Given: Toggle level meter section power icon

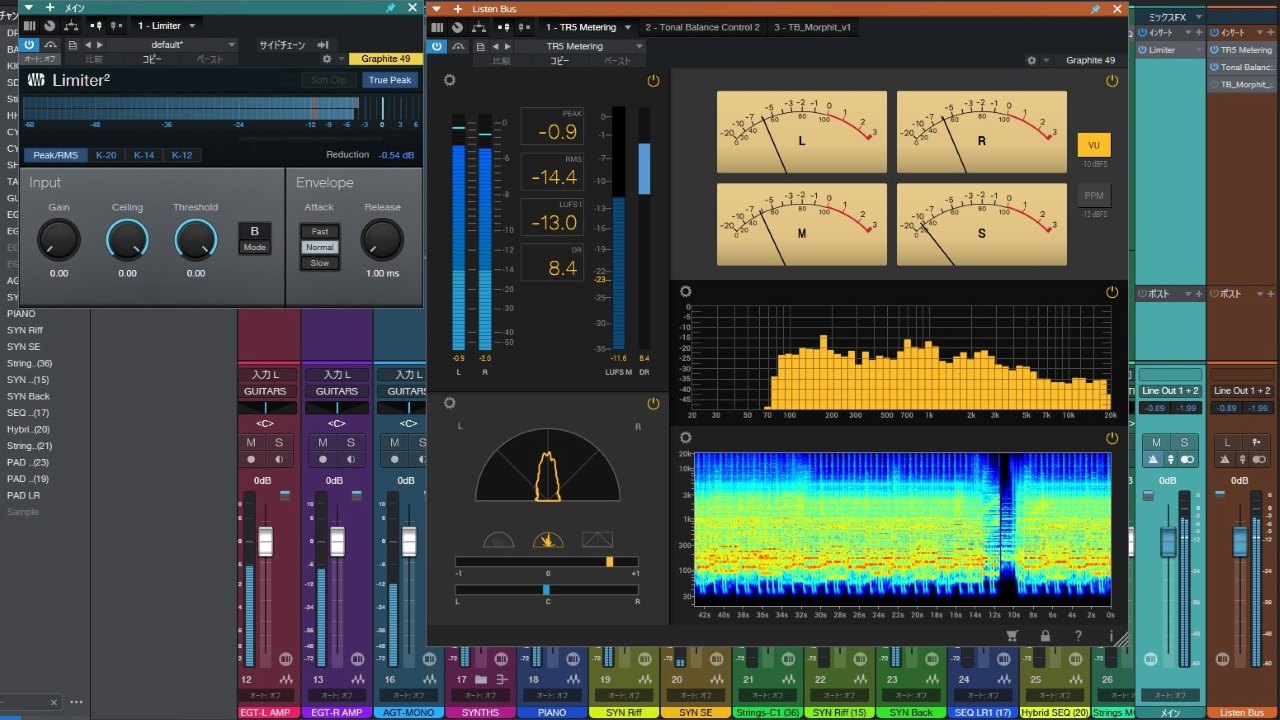Looking at the screenshot, I should point(653,80).
